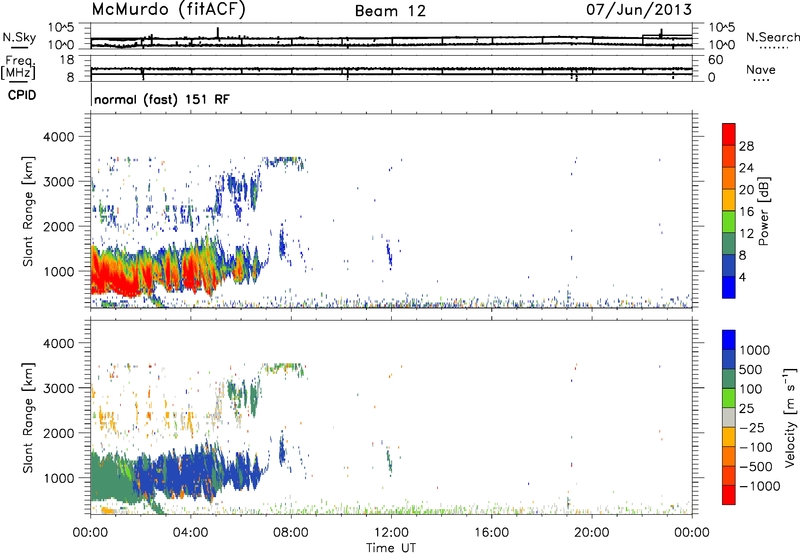This screenshot has height=554, width=800.
Task: Click the Nave legend label
Action: click(761, 70)
